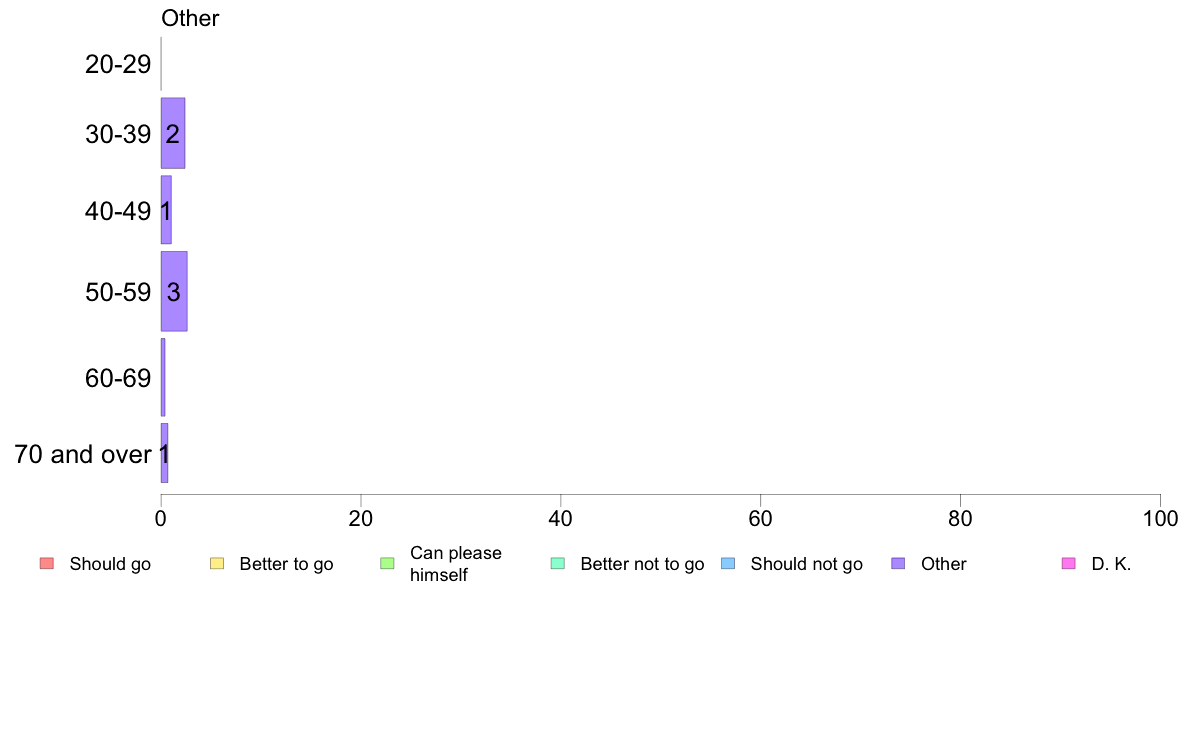Click the chart title Other
Viewport: 1188px width, 736px height.
pyautogui.click(x=190, y=18)
